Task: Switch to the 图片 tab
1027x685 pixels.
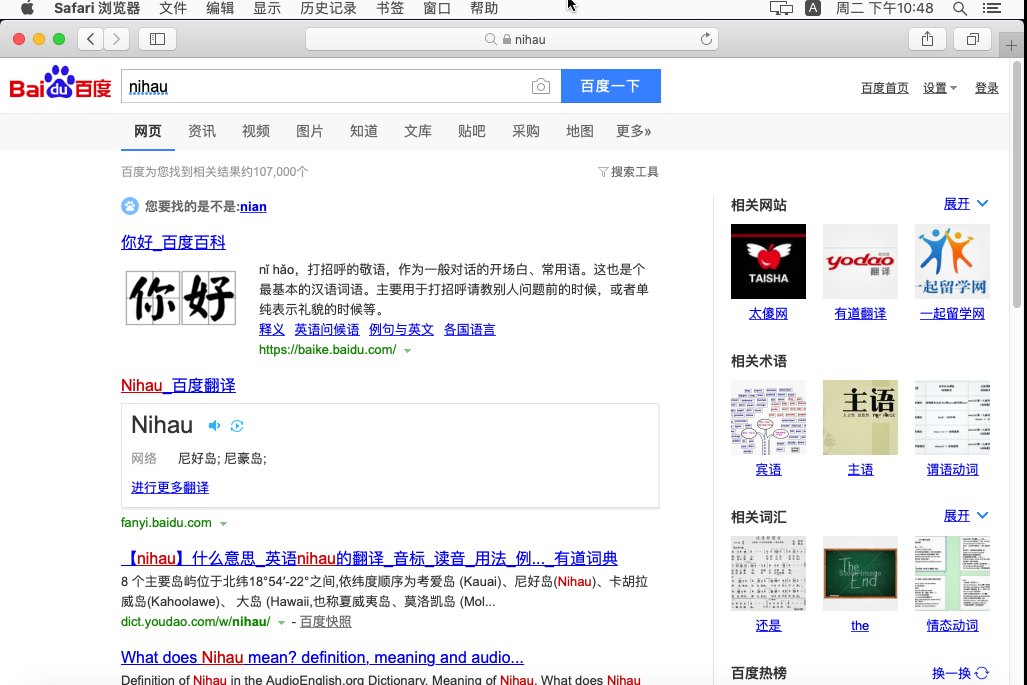Action: tap(310, 131)
